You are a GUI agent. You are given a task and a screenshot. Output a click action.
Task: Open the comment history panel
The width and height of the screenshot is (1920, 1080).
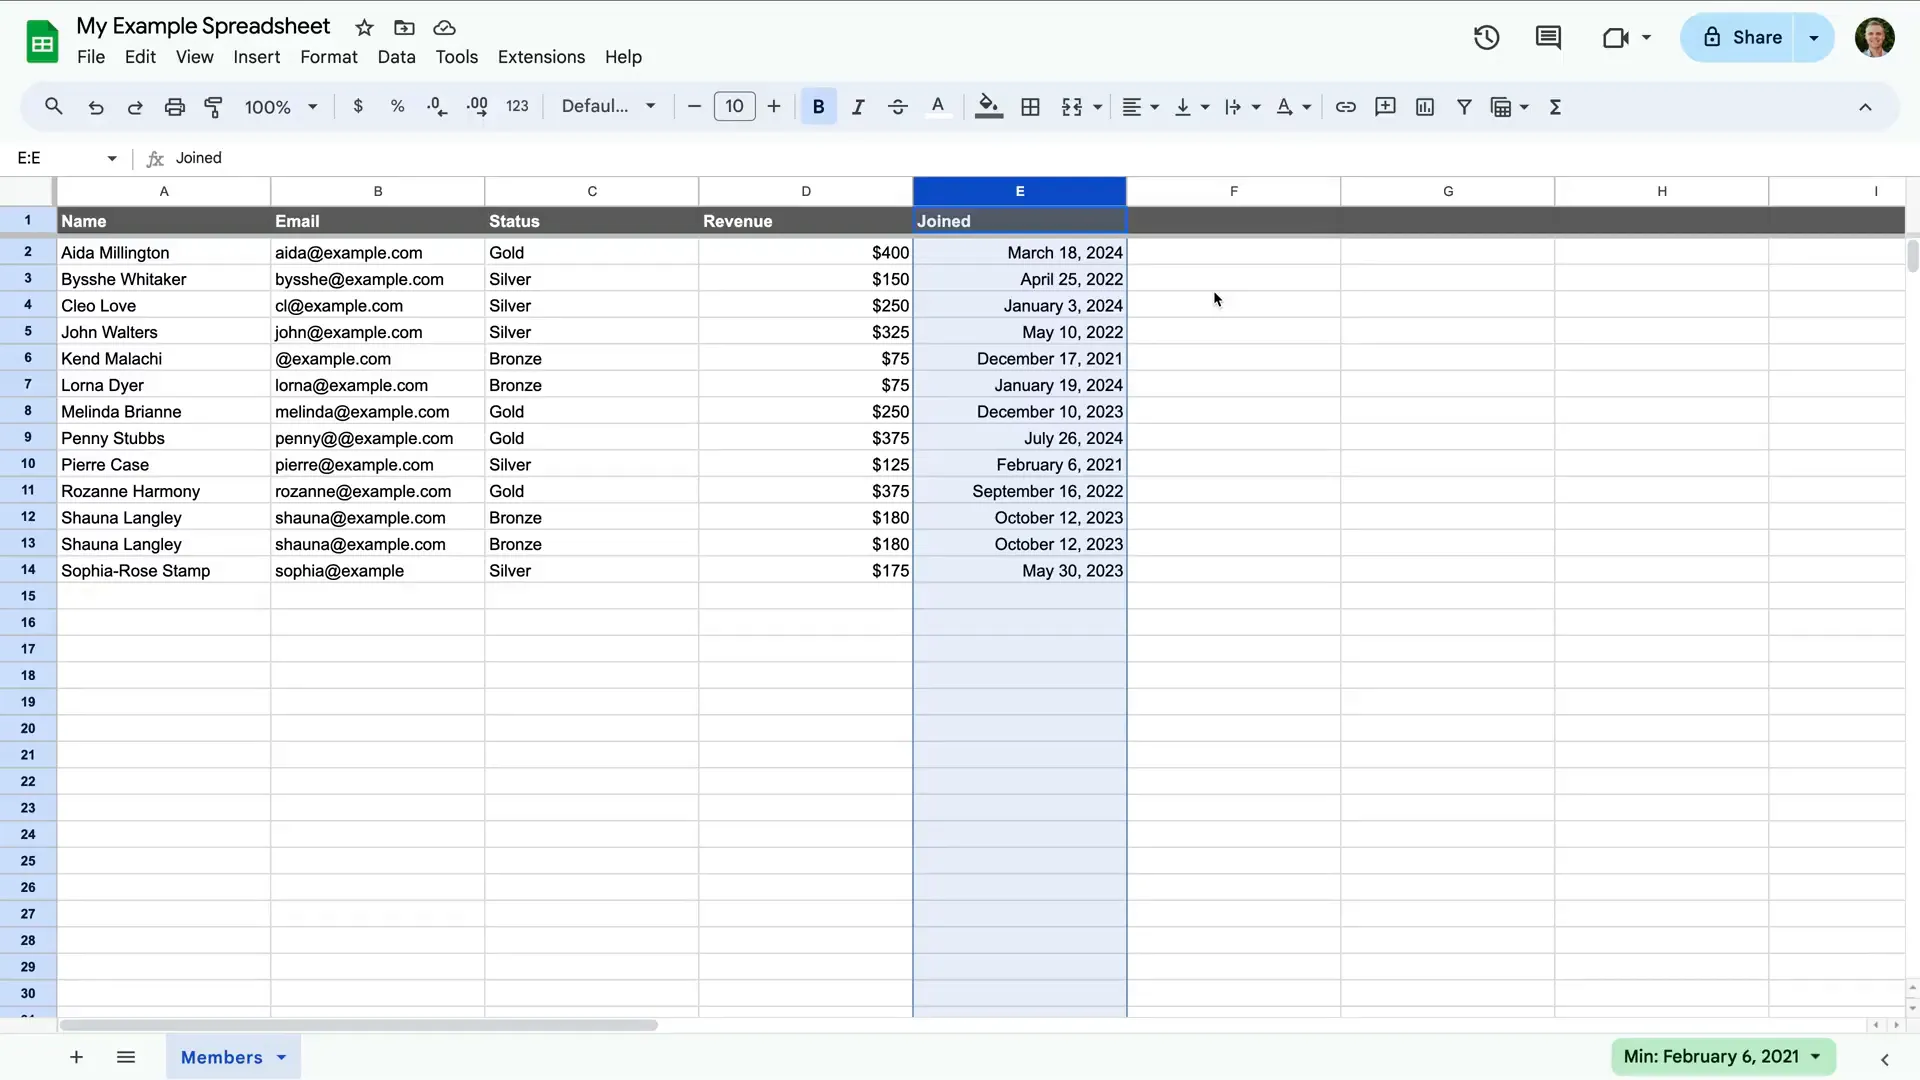pos(1548,37)
